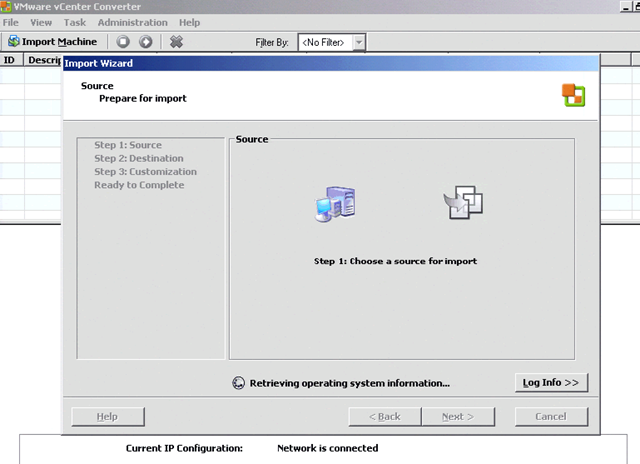Minimize the vCenter Converter window

[x=625, y=6]
